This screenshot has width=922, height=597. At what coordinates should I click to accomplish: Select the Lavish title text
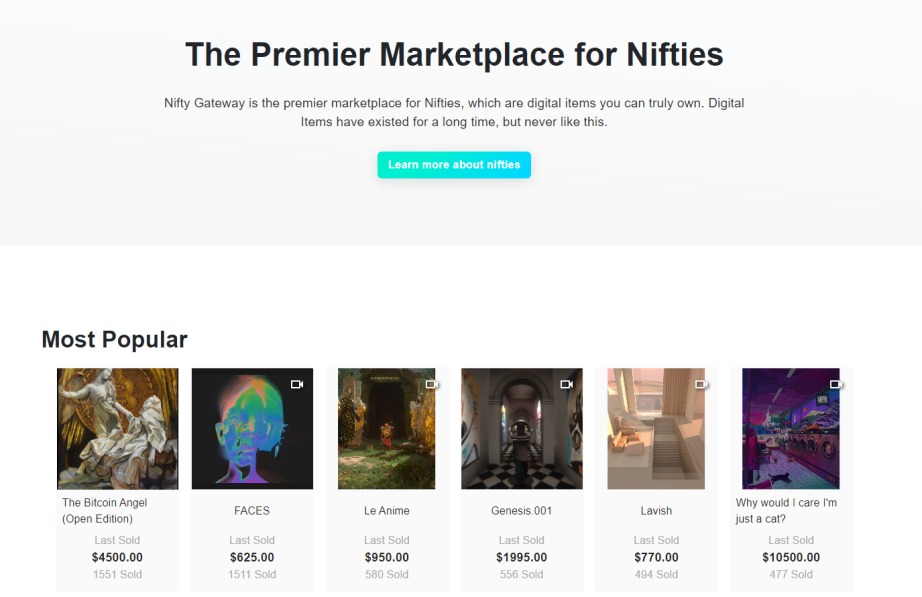(656, 511)
